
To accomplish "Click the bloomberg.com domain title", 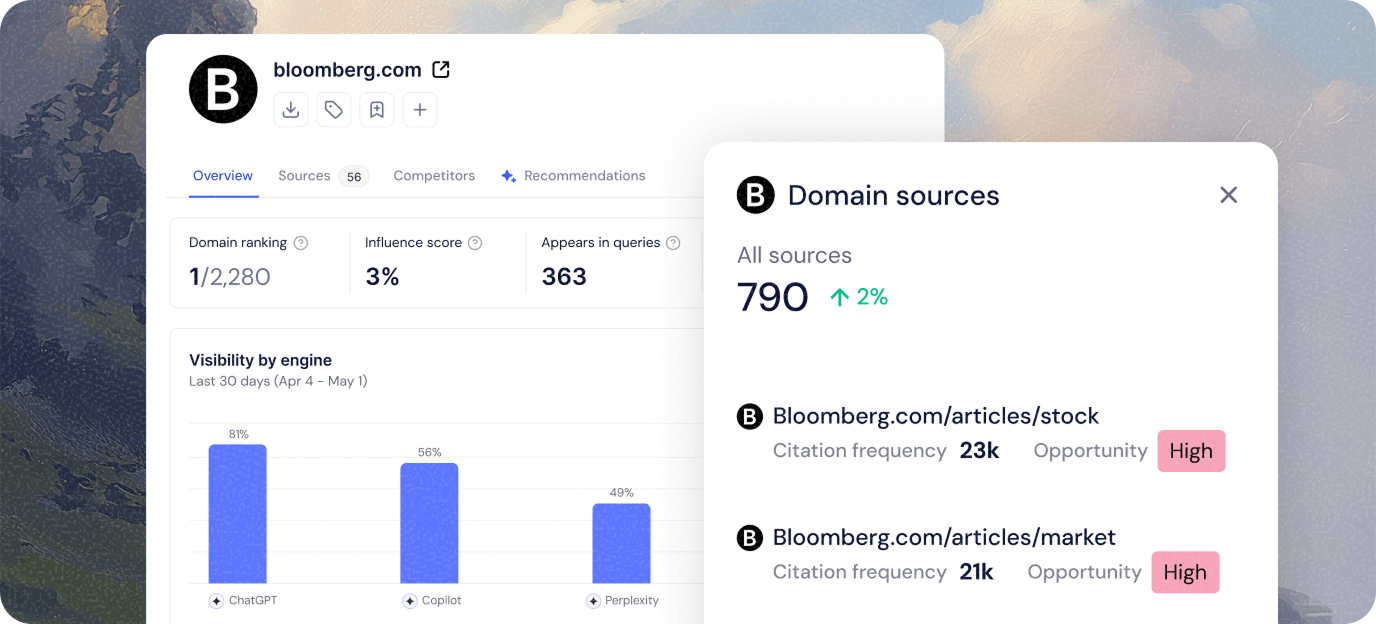I will (347, 70).
